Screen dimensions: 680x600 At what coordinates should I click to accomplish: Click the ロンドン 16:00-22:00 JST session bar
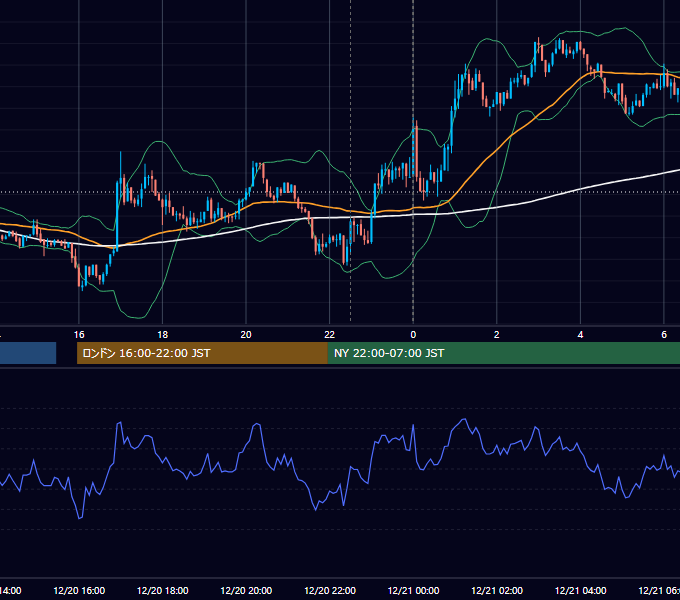click(x=202, y=353)
